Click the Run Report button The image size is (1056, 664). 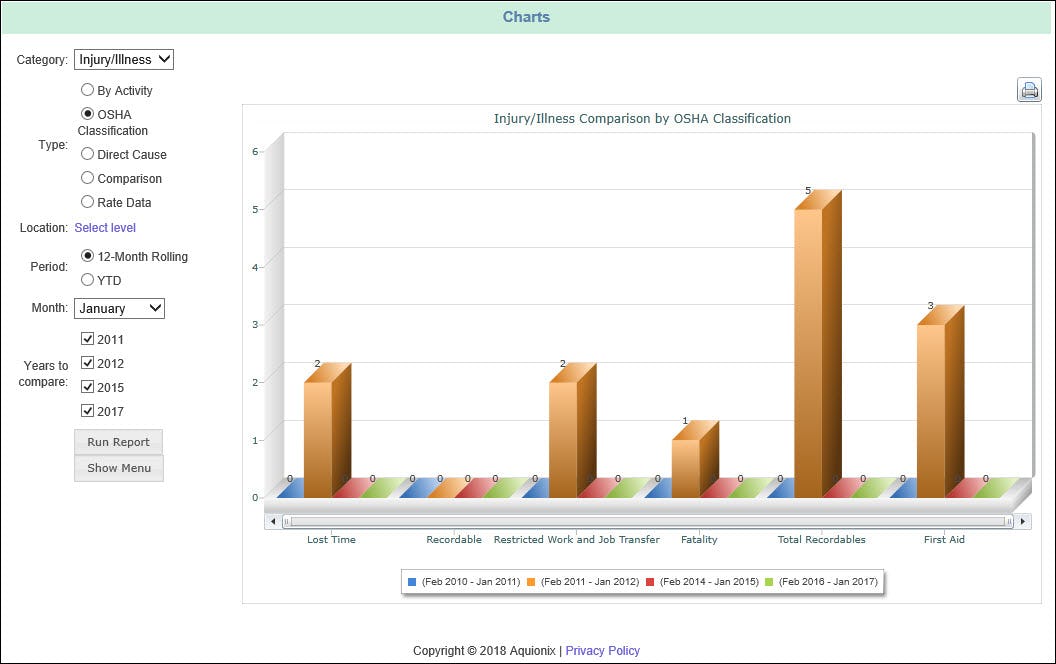coord(118,441)
